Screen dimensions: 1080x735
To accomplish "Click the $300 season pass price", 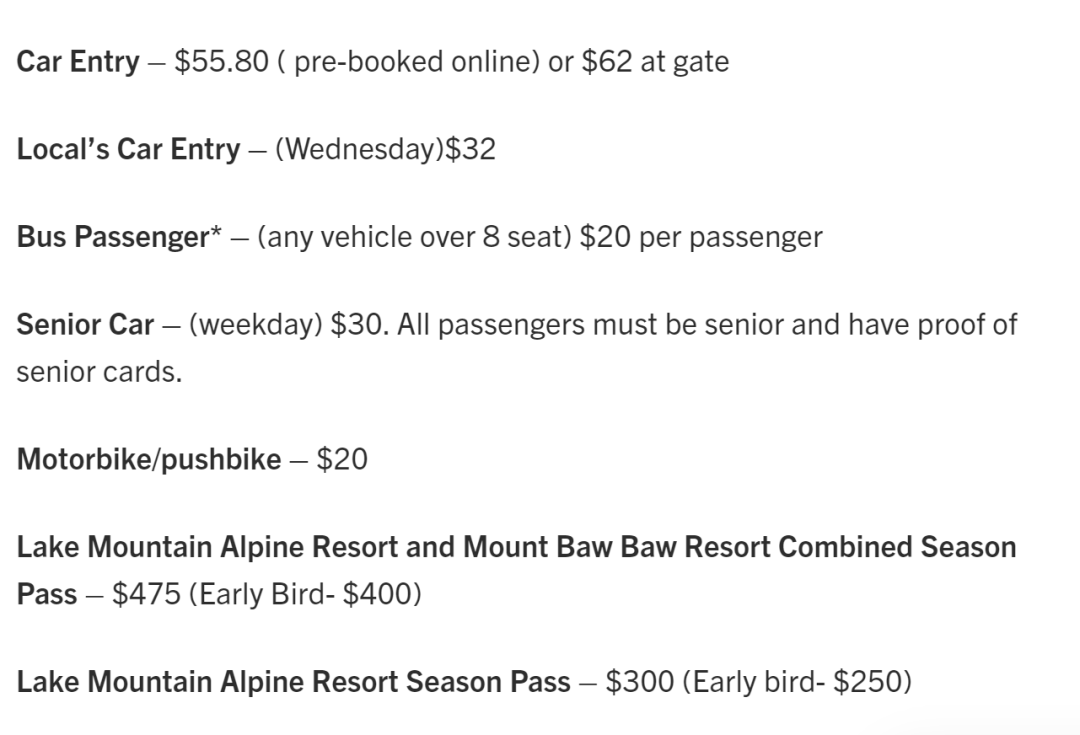I will 640,682.
